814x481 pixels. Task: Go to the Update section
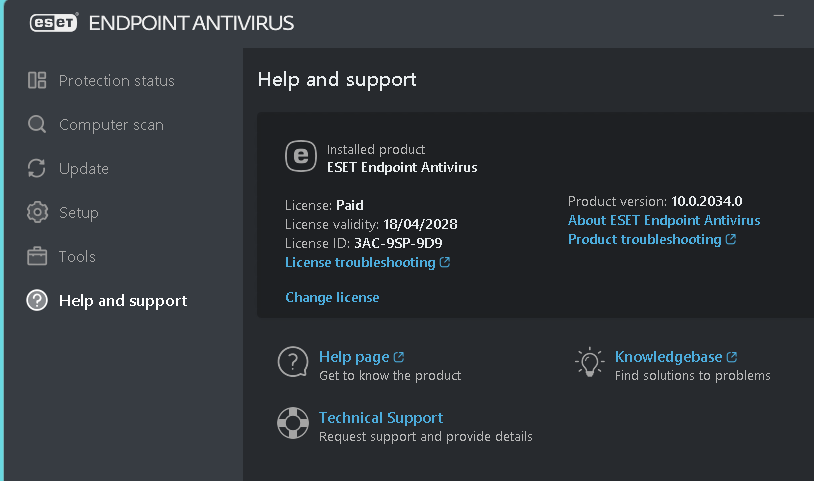(x=84, y=169)
